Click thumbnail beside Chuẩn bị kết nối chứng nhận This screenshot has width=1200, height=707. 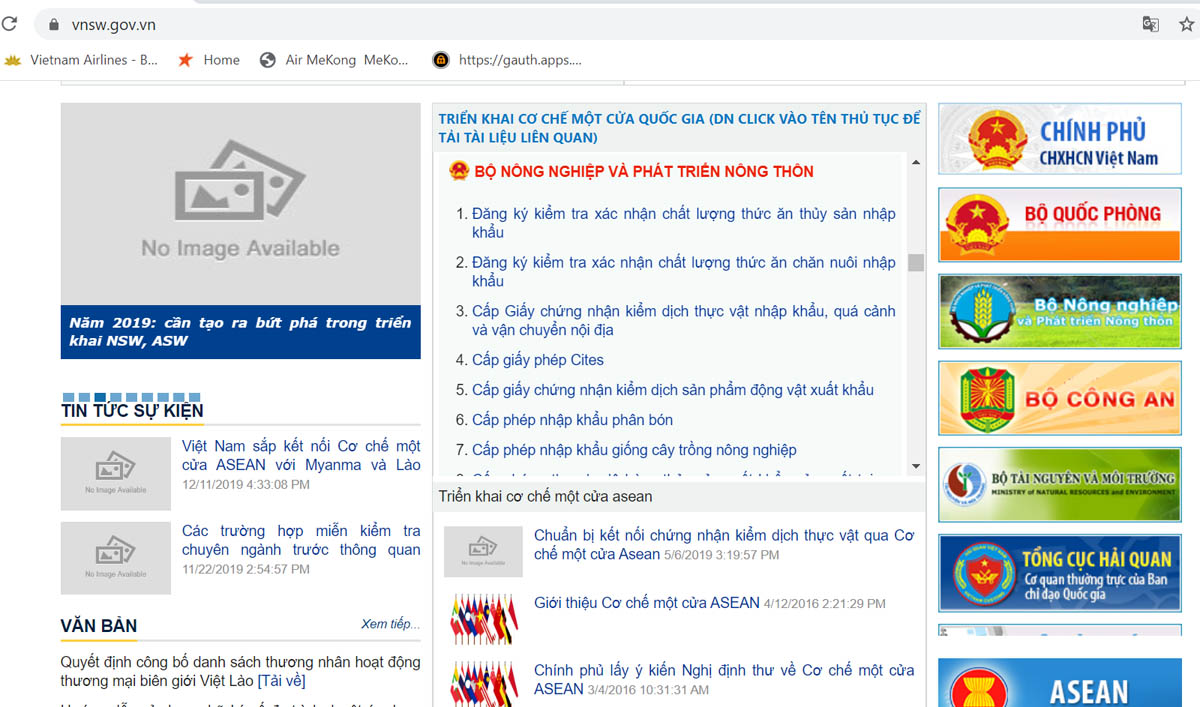(x=484, y=551)
